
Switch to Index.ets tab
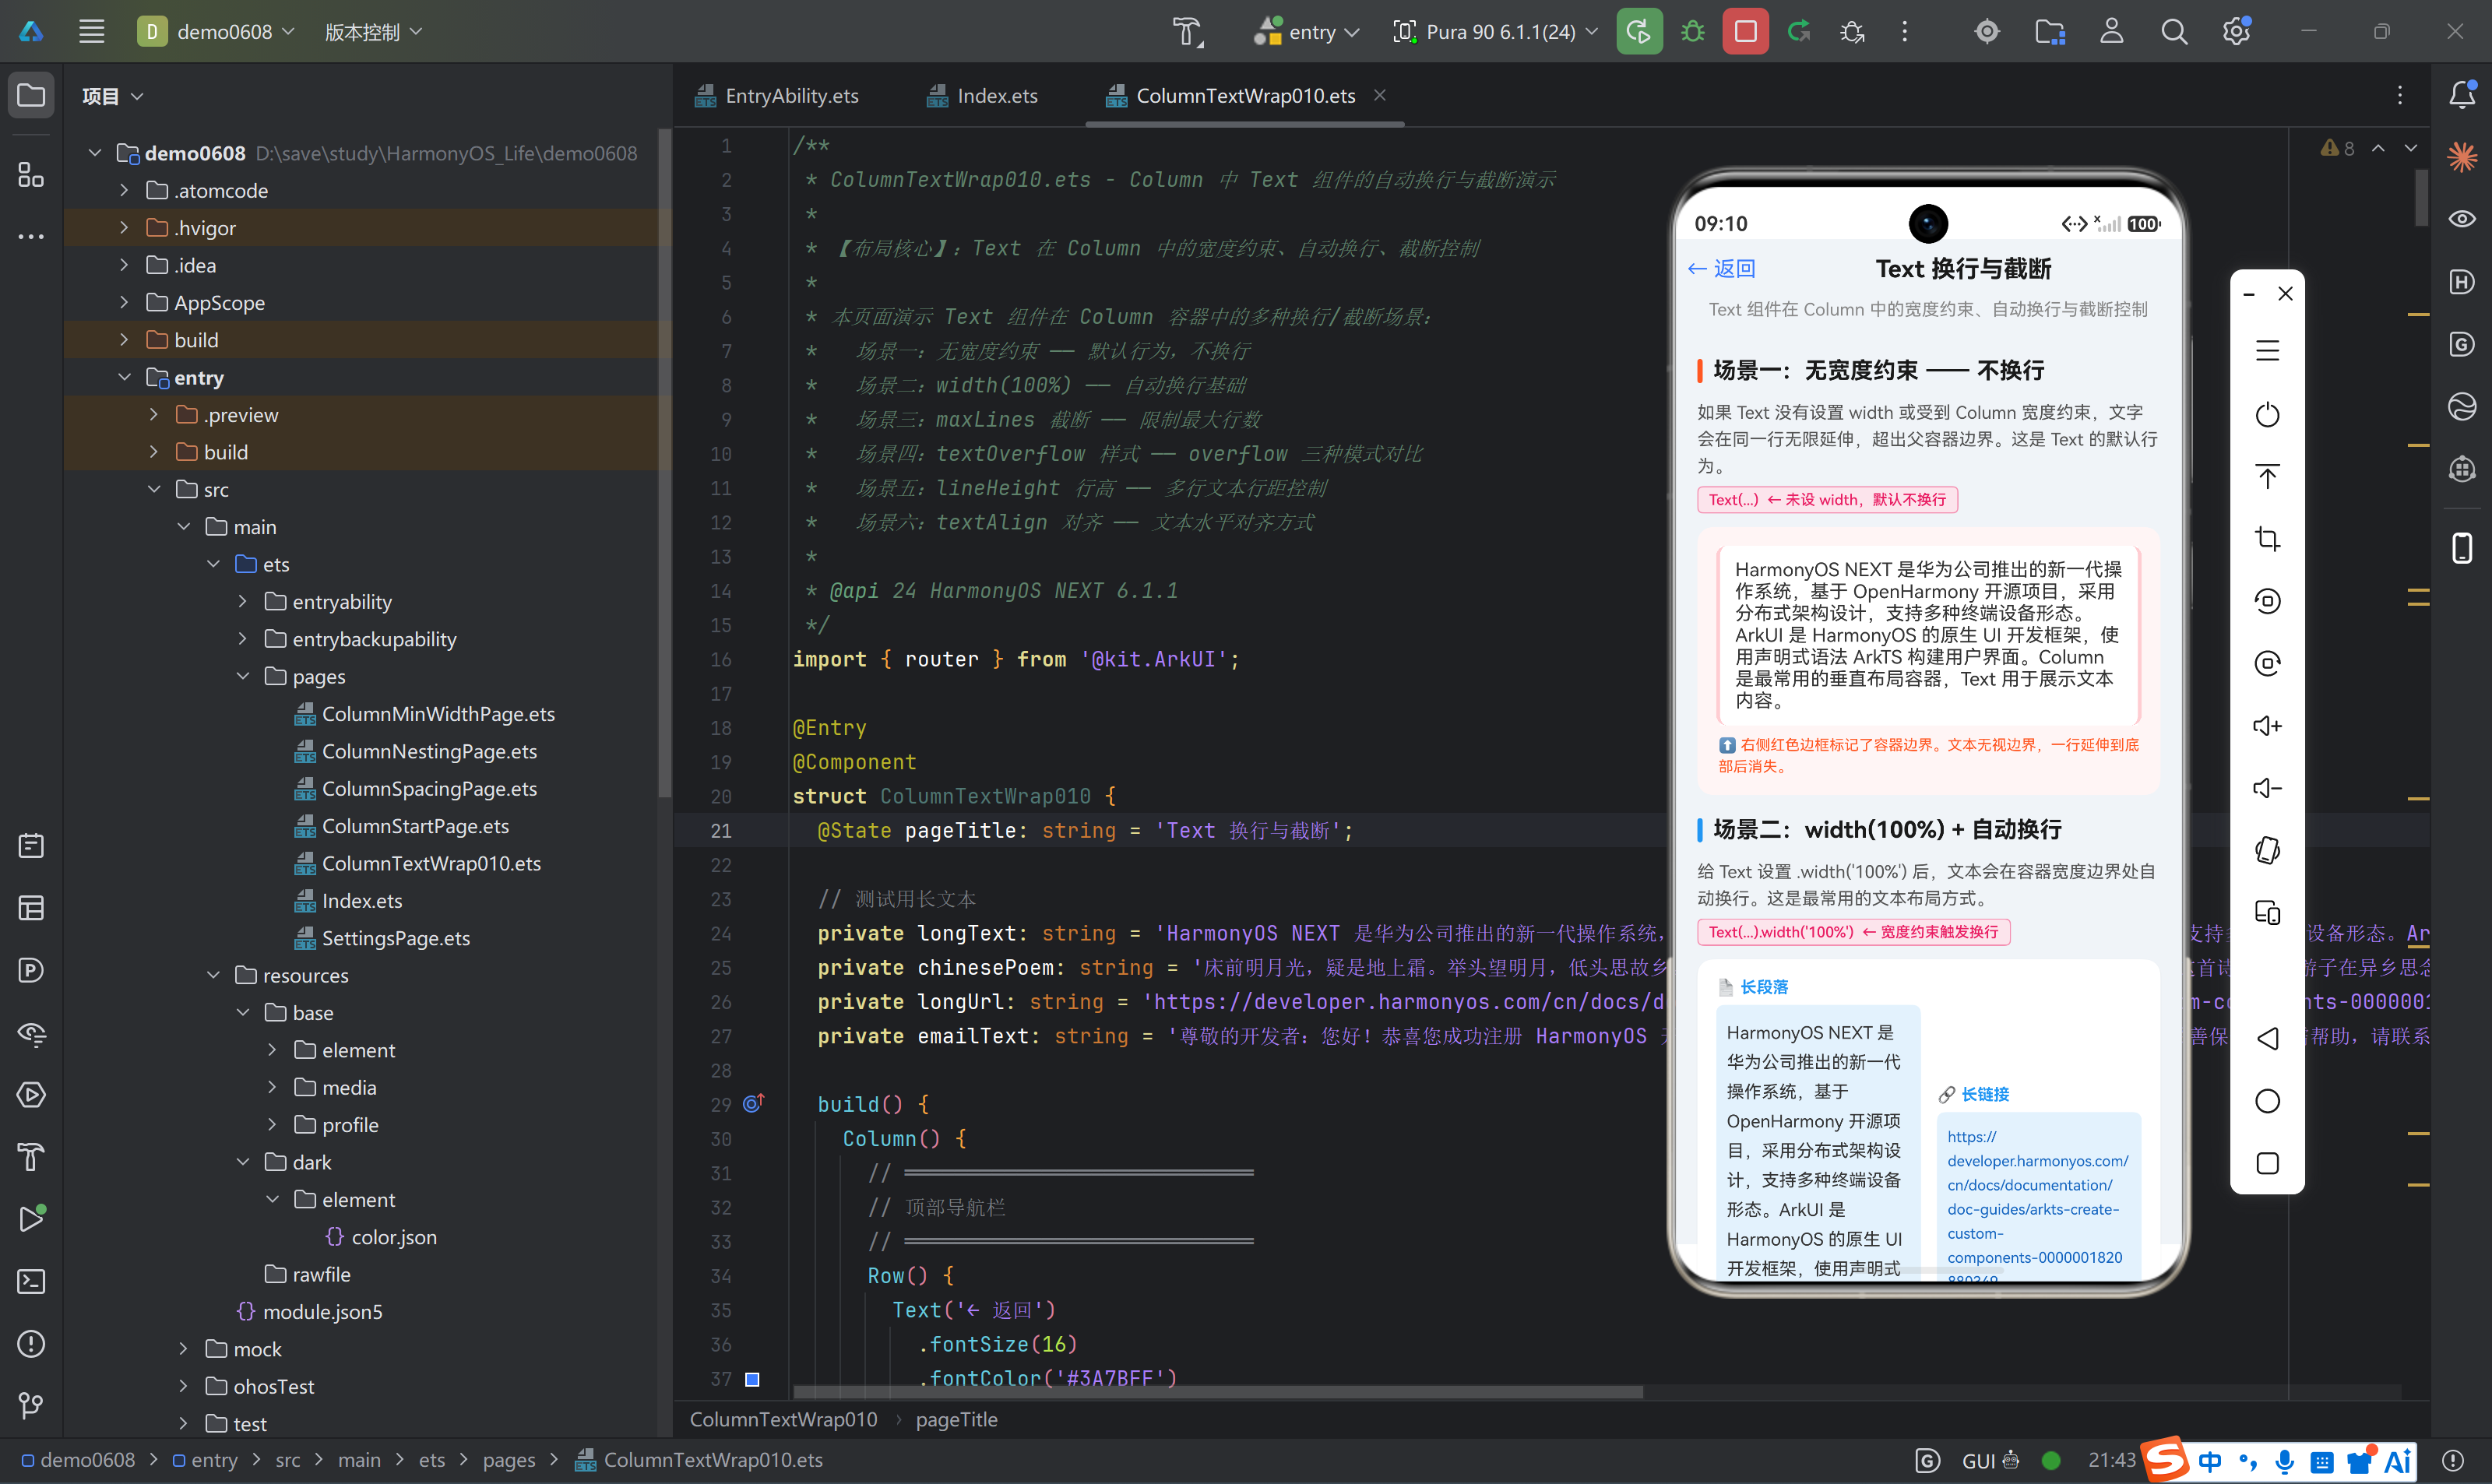(x=982, y=96)
